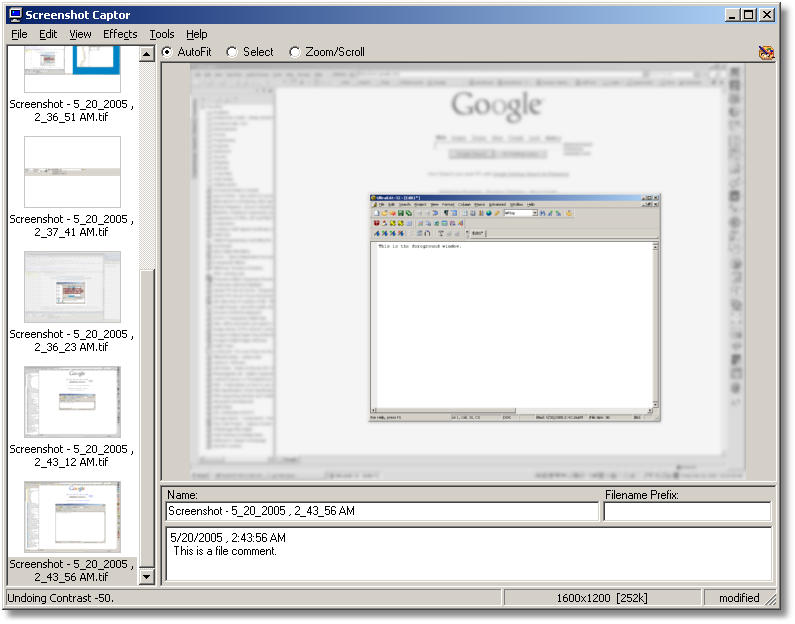Click highlighted label 2_43_56 AM.tif

click(x=71, y=571)
